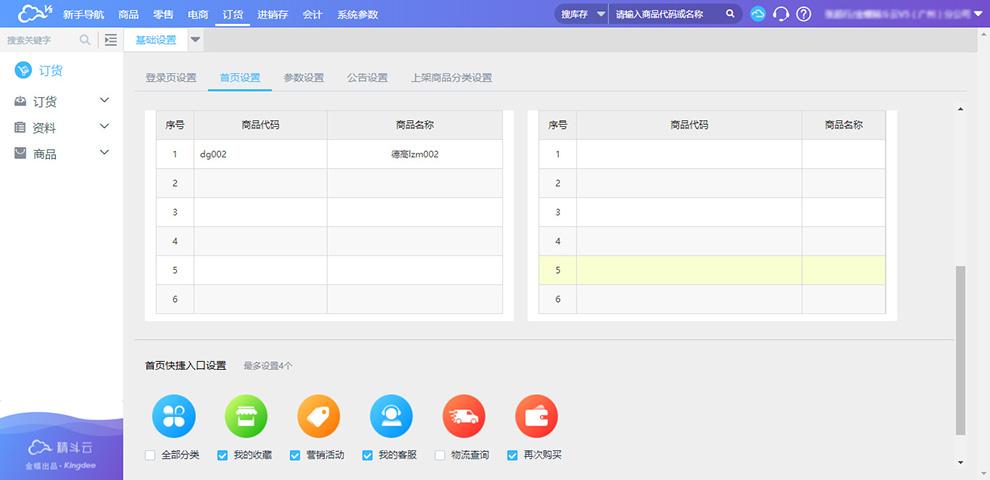This screenshot has height=480, width=990.
Task: Open the customer service headset icon in the header
Action: (x=781, y=14)
